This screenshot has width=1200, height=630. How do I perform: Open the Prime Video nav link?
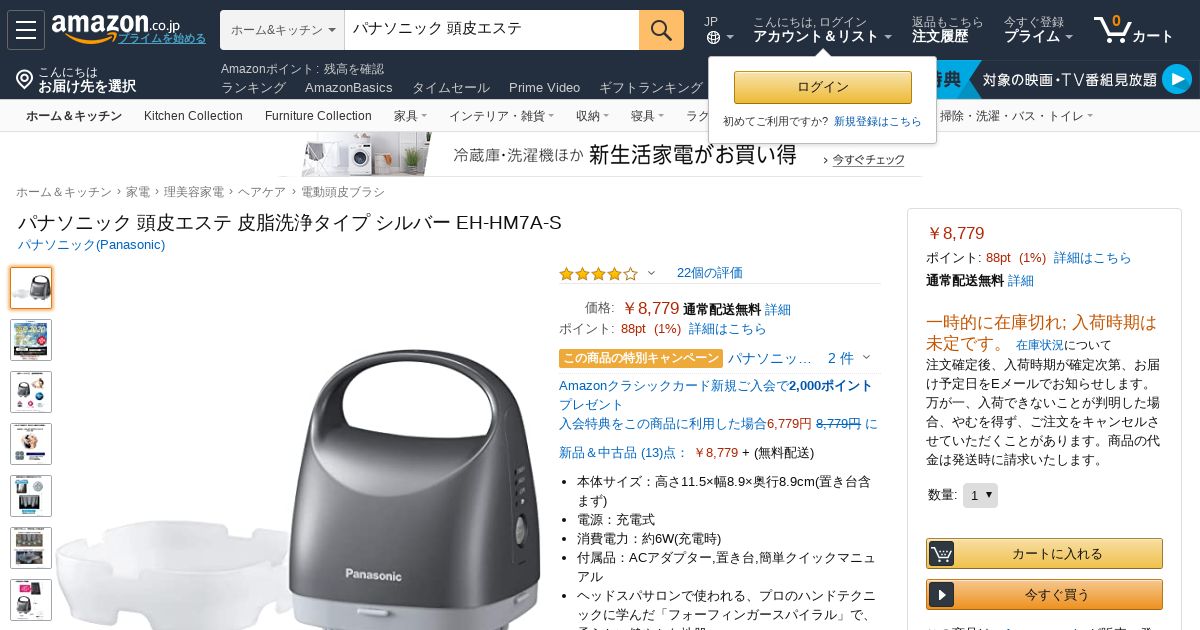[x=544, y=88]
